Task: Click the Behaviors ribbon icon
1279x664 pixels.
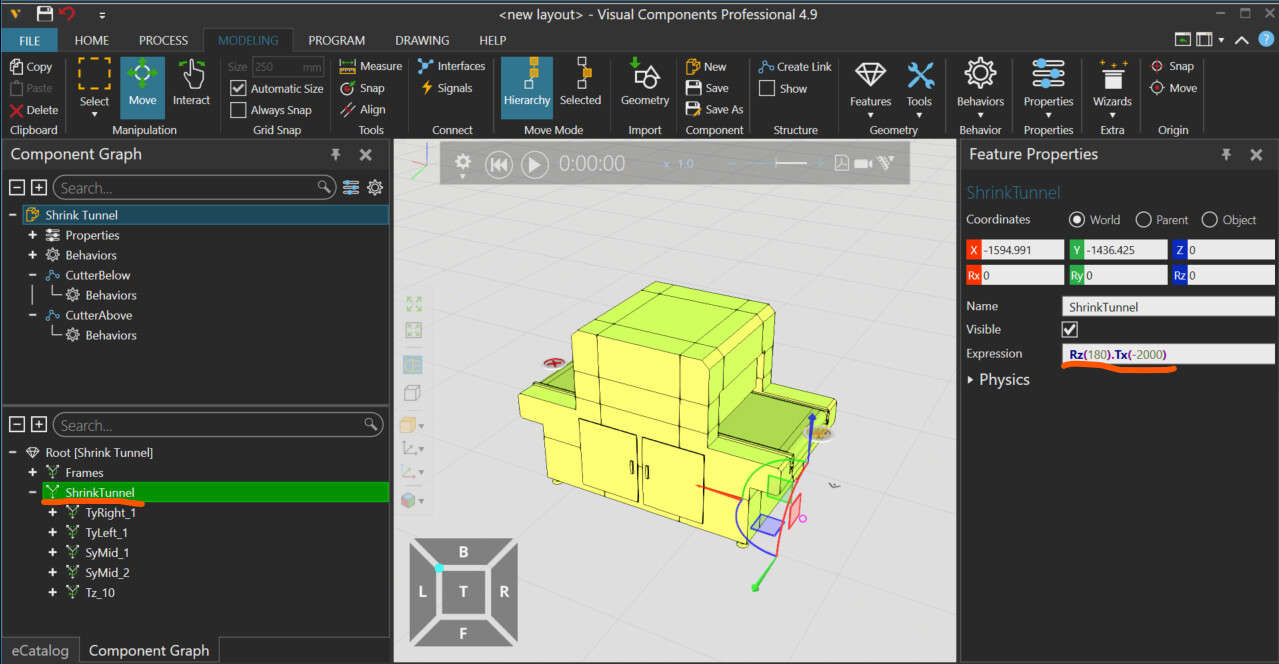Action: pos(979,86)
